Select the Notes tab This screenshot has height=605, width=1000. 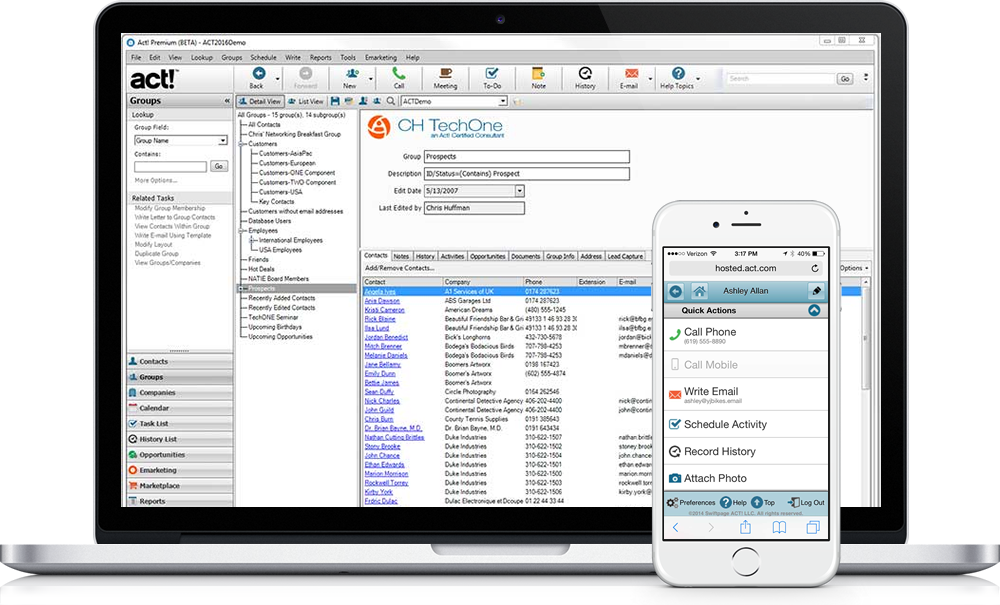click(401, 256)
